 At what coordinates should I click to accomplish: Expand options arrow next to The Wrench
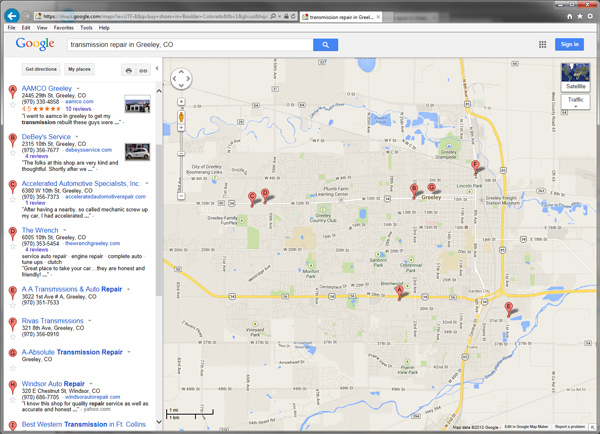point(65,230)
